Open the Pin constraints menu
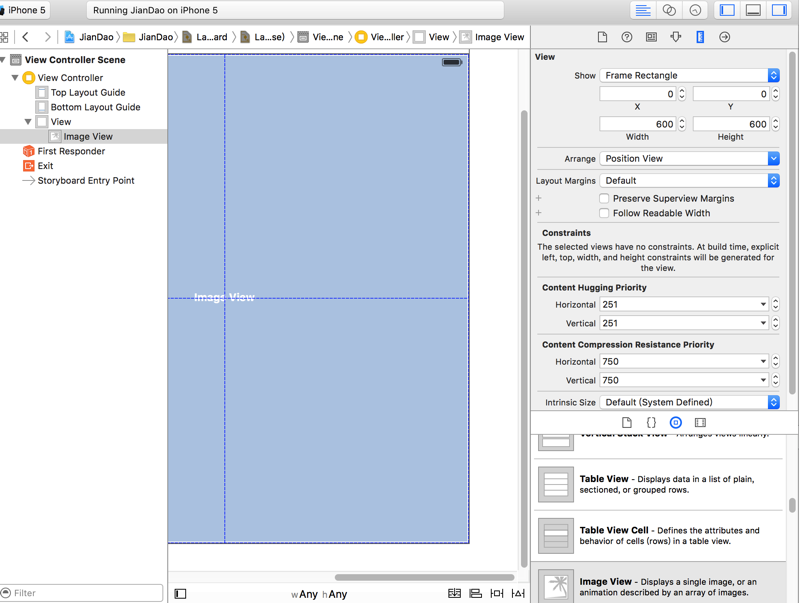Screen dimensions: 800x603 (x=496, y=593)
